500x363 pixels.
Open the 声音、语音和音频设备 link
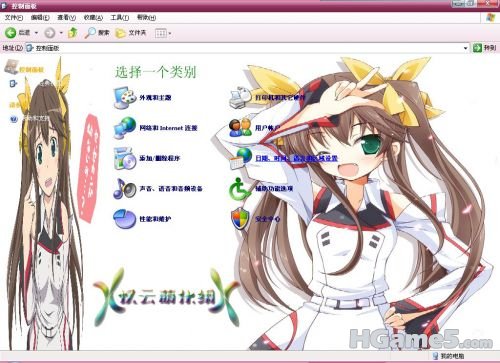click(x=171, y=189)
